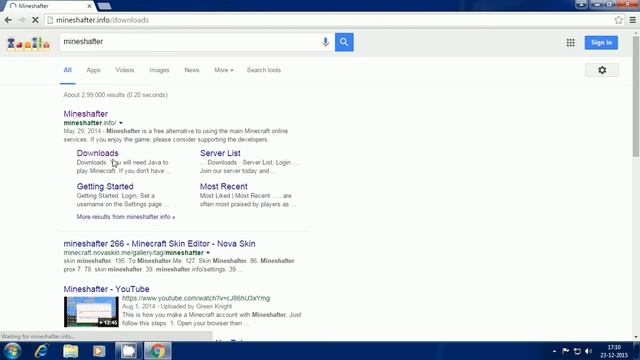
Task: Click More results from mineshafter.info
Action: pos(126,217)
